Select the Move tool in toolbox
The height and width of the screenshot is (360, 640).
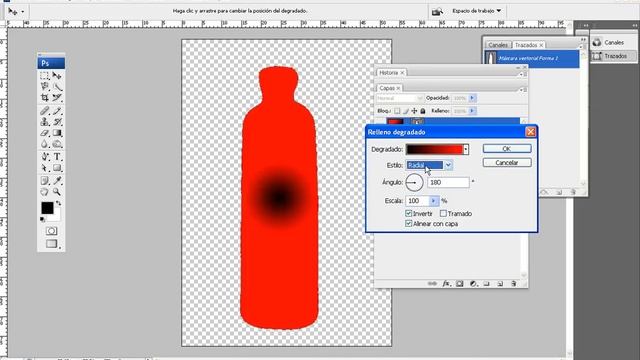pyautogui.click(x=57, y=76)
